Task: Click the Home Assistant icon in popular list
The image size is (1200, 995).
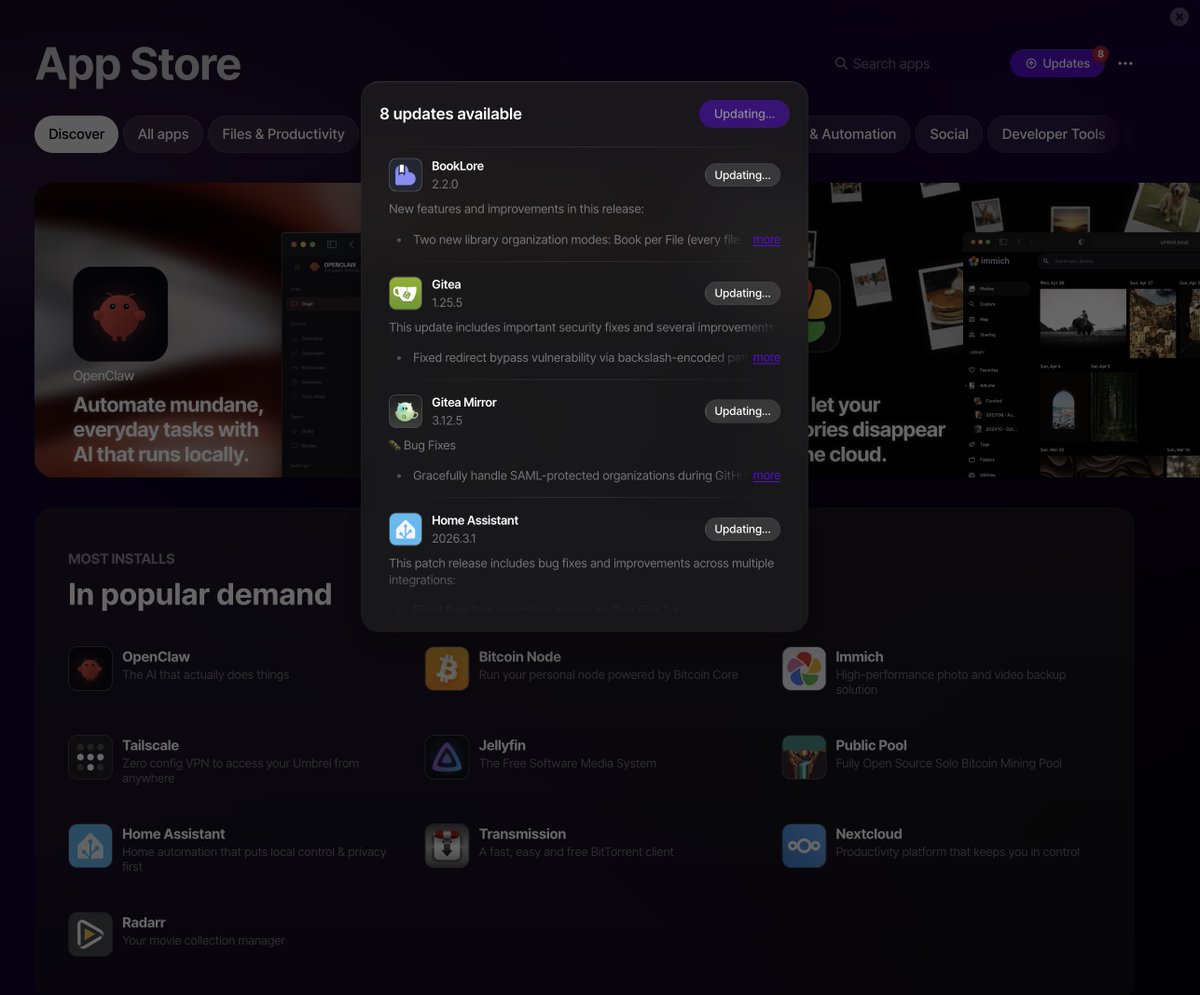Action: pyautogui.click(x=90, y=846)
